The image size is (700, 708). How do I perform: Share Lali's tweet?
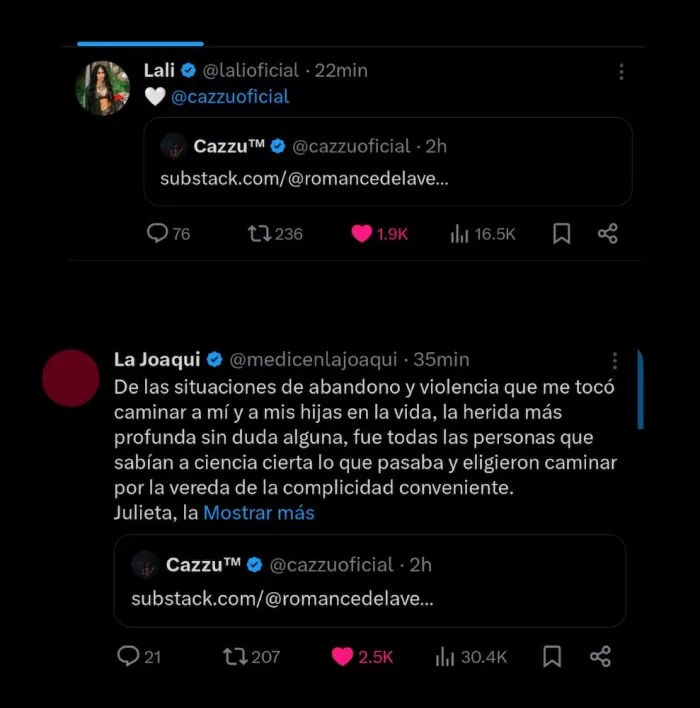click(x=607, y=234)
